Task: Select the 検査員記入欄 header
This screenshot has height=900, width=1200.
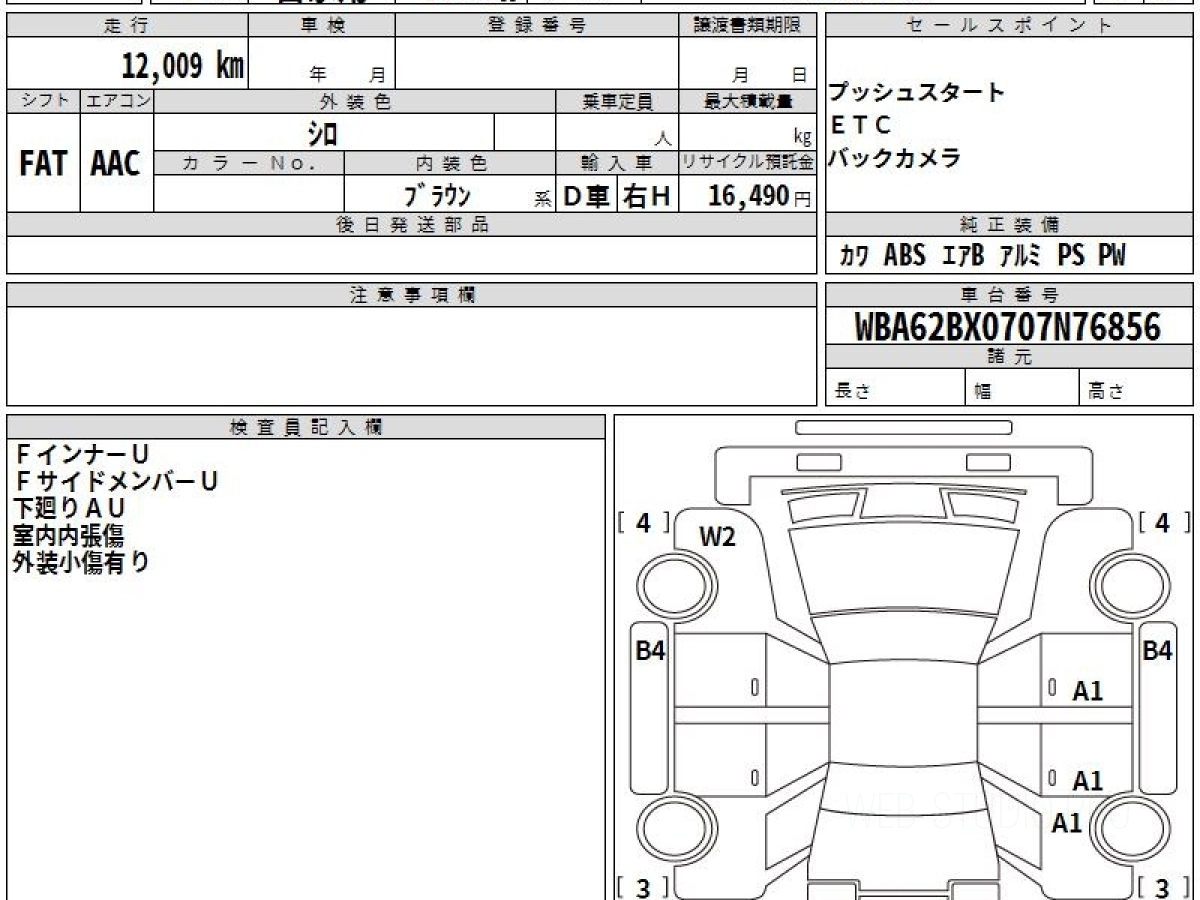Action: pyautogui.click(x=306, y=427)
